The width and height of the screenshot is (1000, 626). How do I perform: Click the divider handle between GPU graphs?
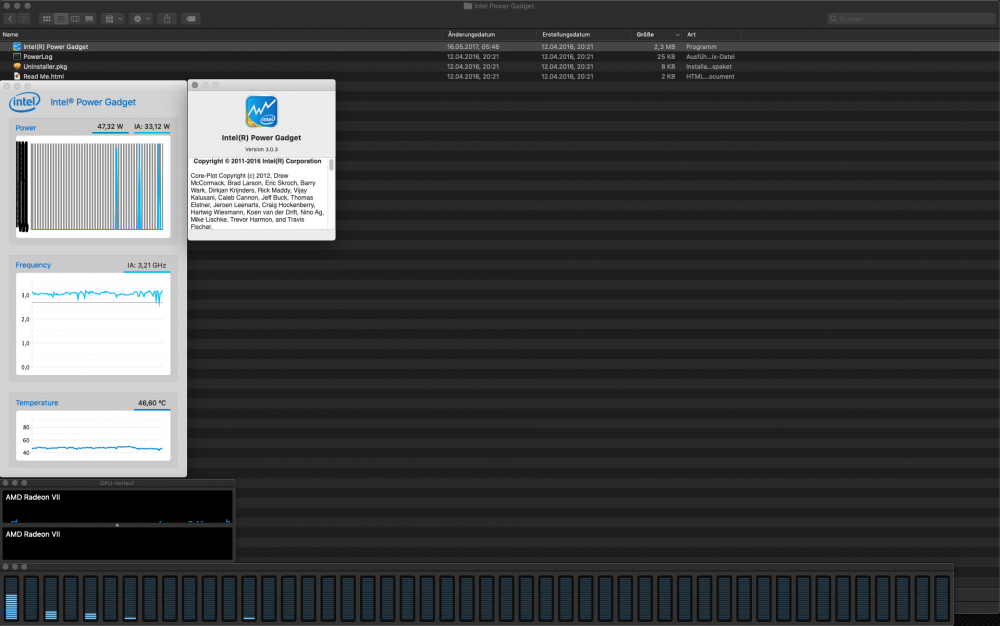117,525
